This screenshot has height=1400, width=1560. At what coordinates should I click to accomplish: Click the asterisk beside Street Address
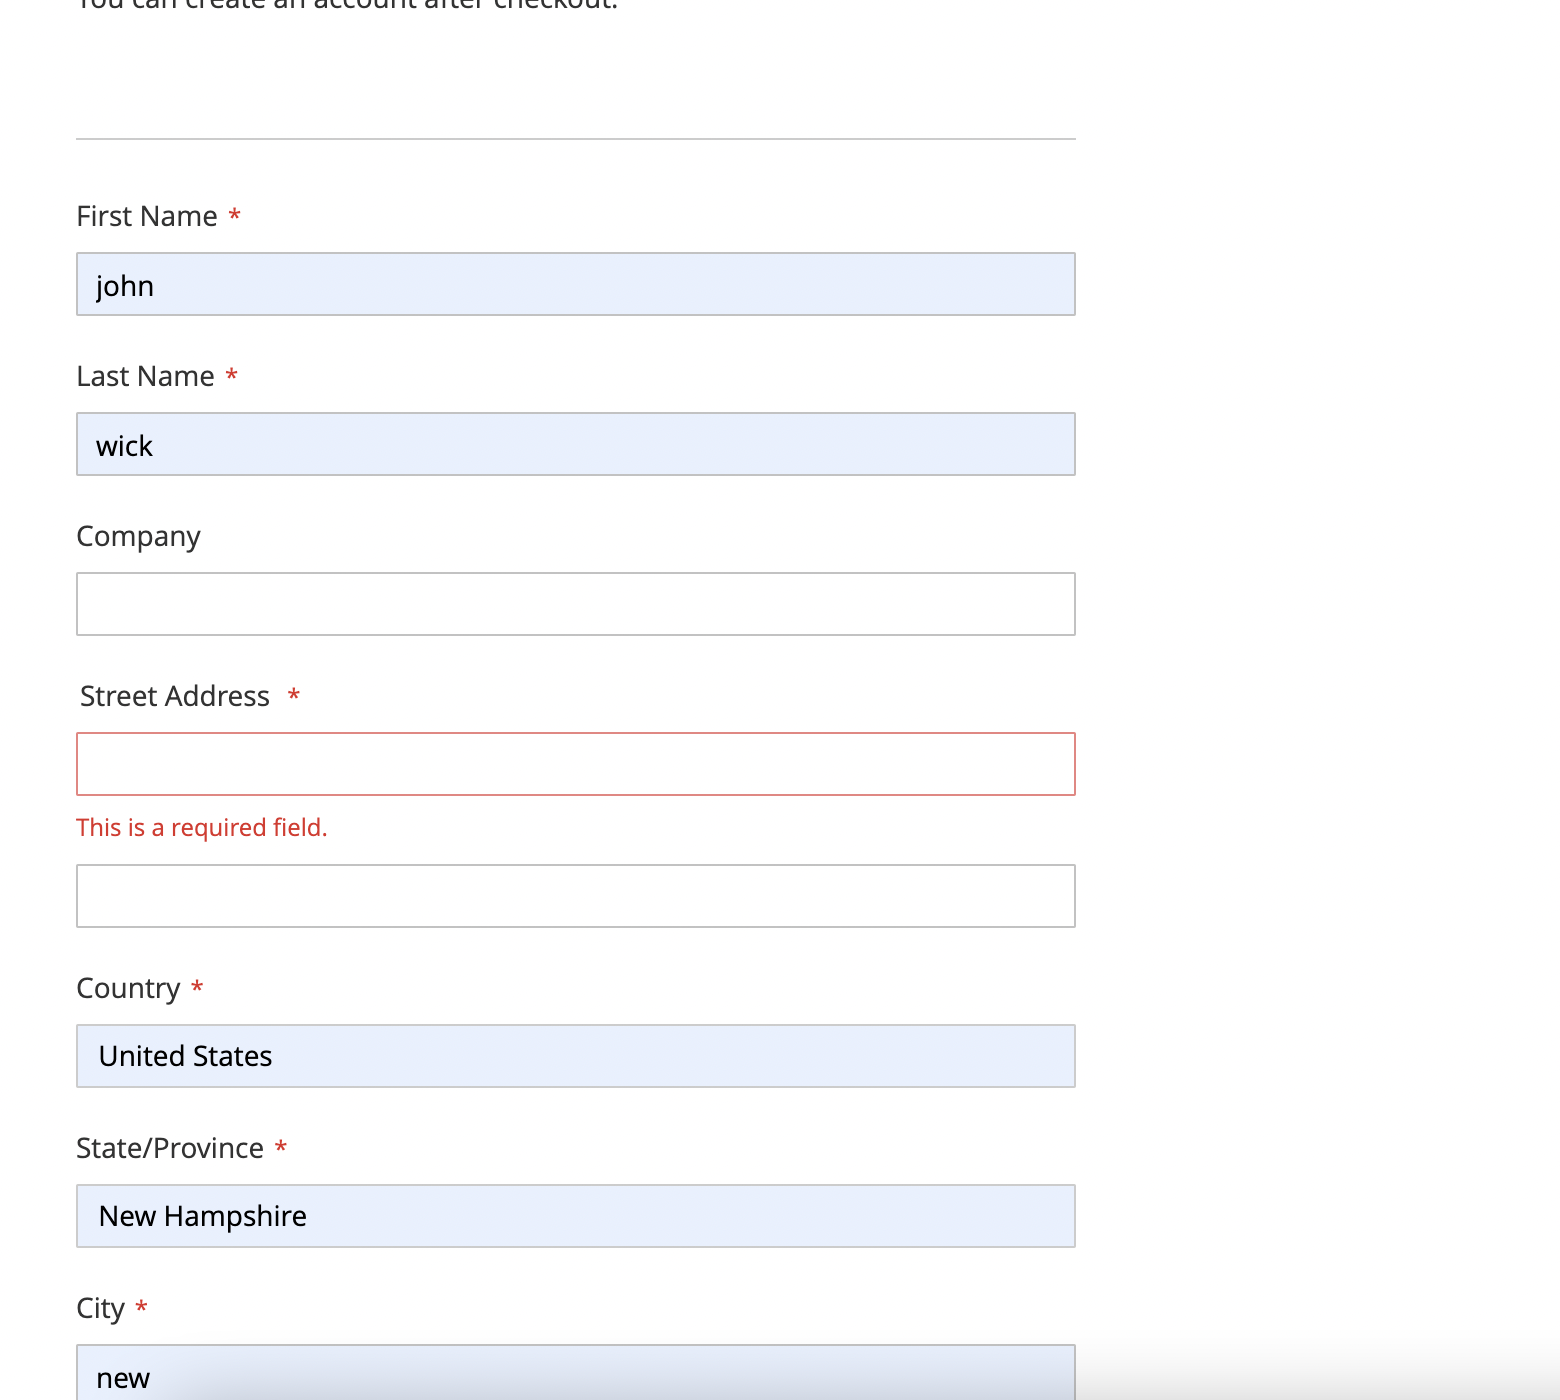click(294, 695)
